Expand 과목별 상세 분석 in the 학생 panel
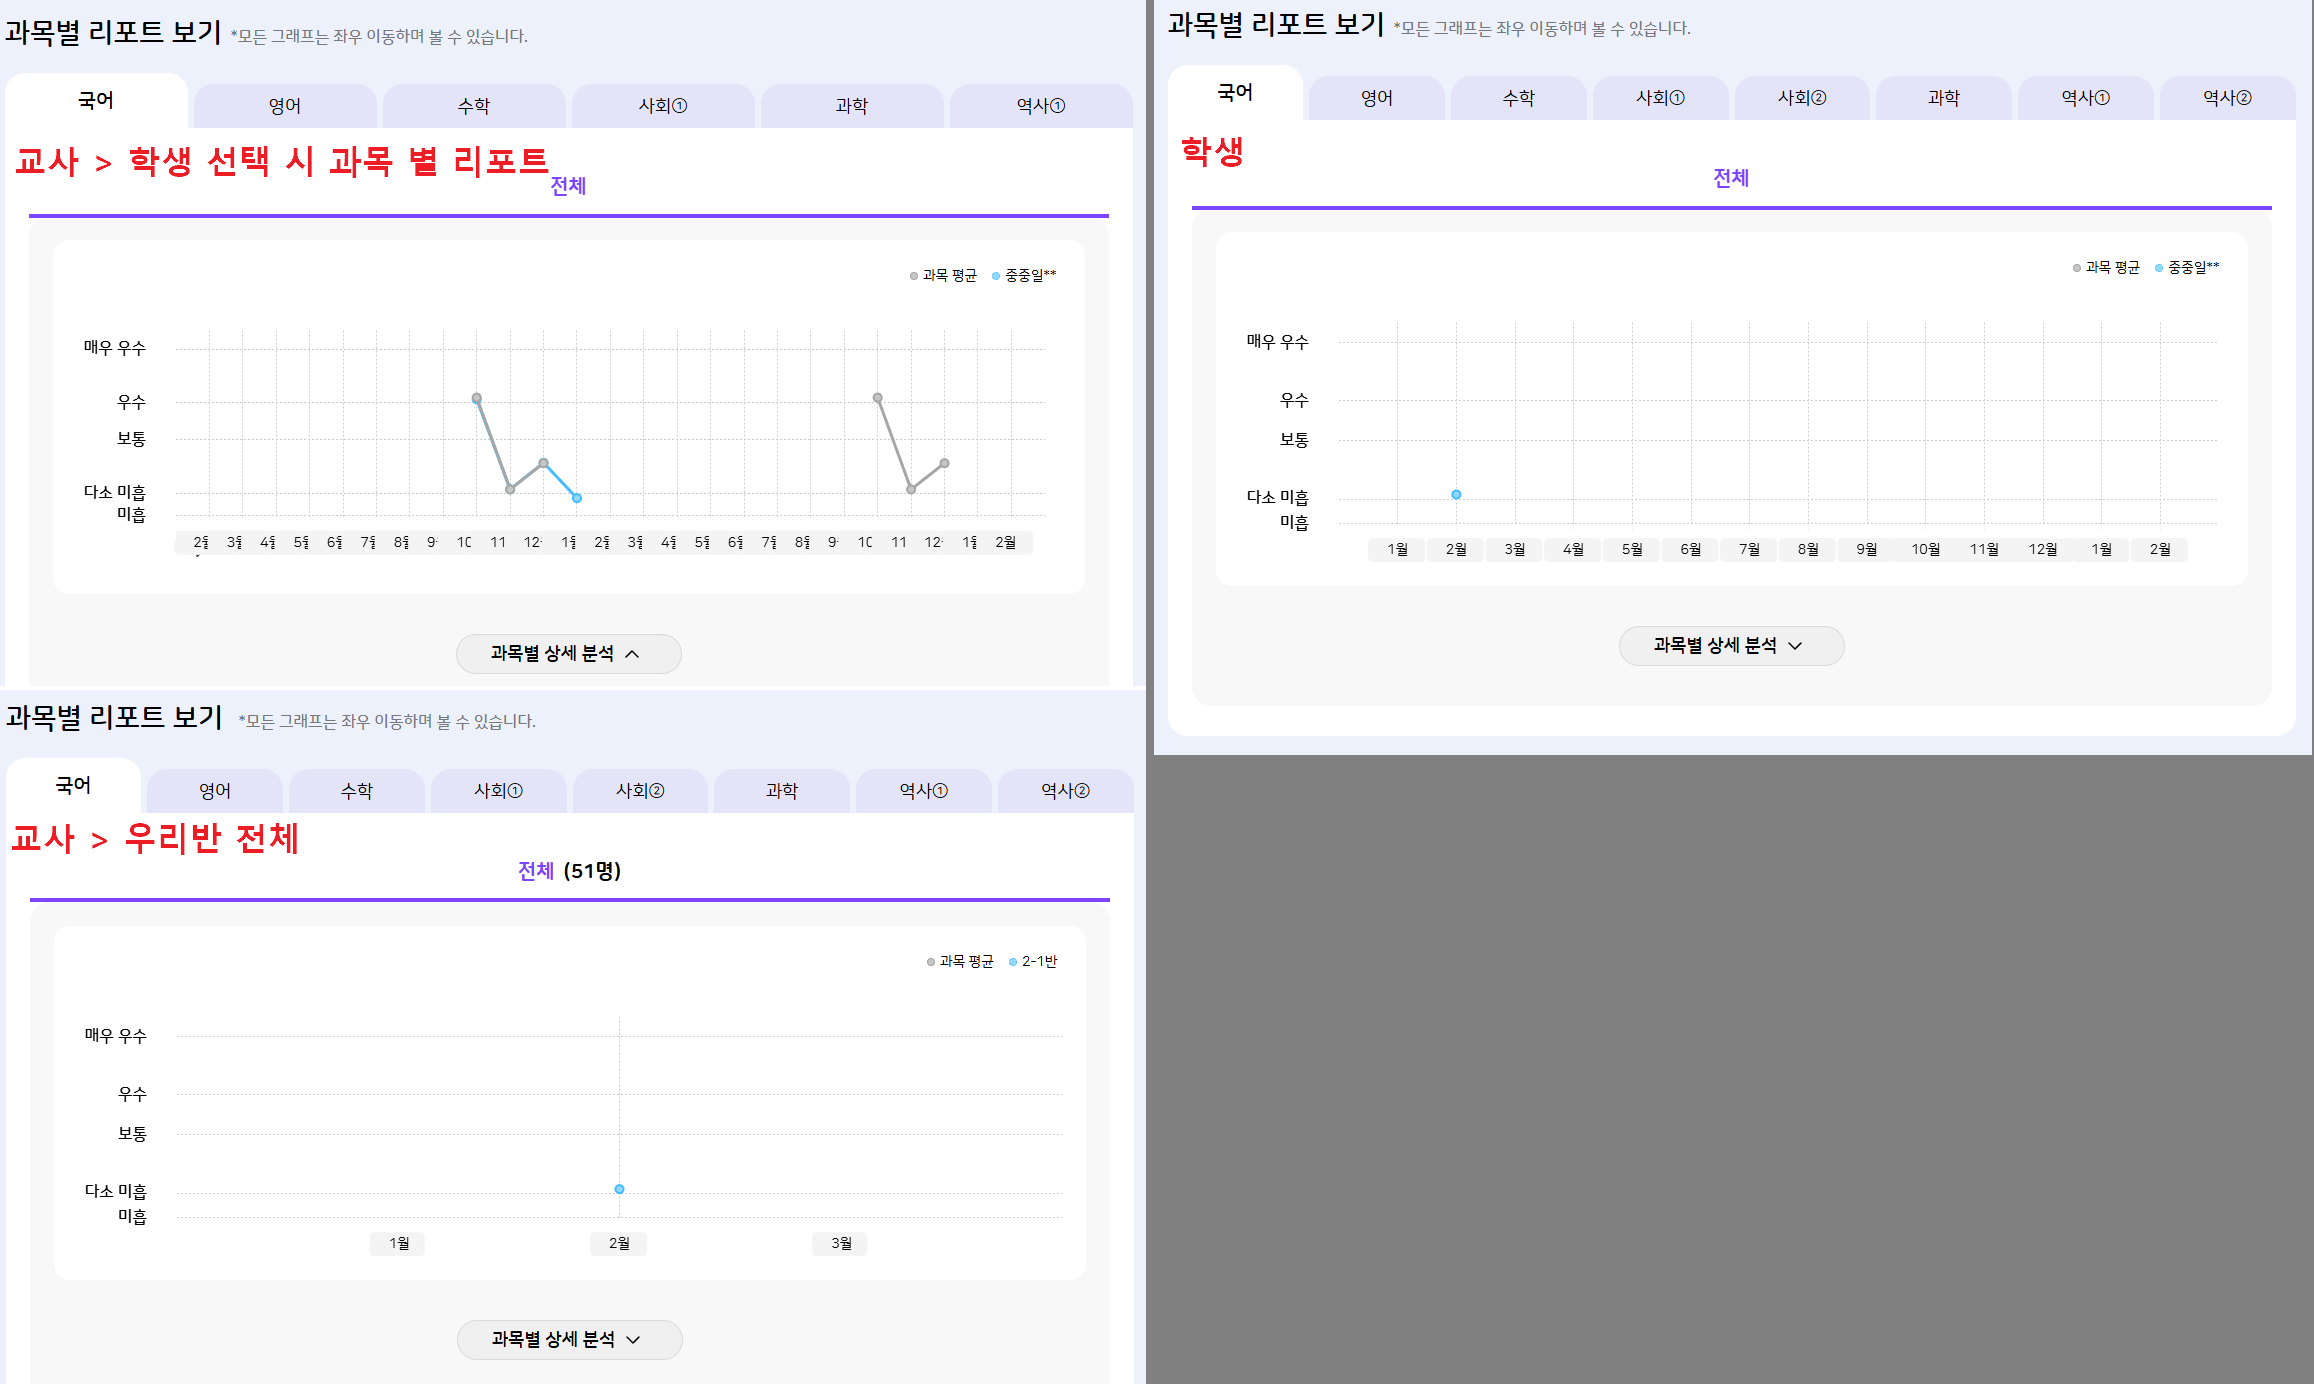The height and width of the screenshot is (1384, 2314). (x=1730, y=646)
